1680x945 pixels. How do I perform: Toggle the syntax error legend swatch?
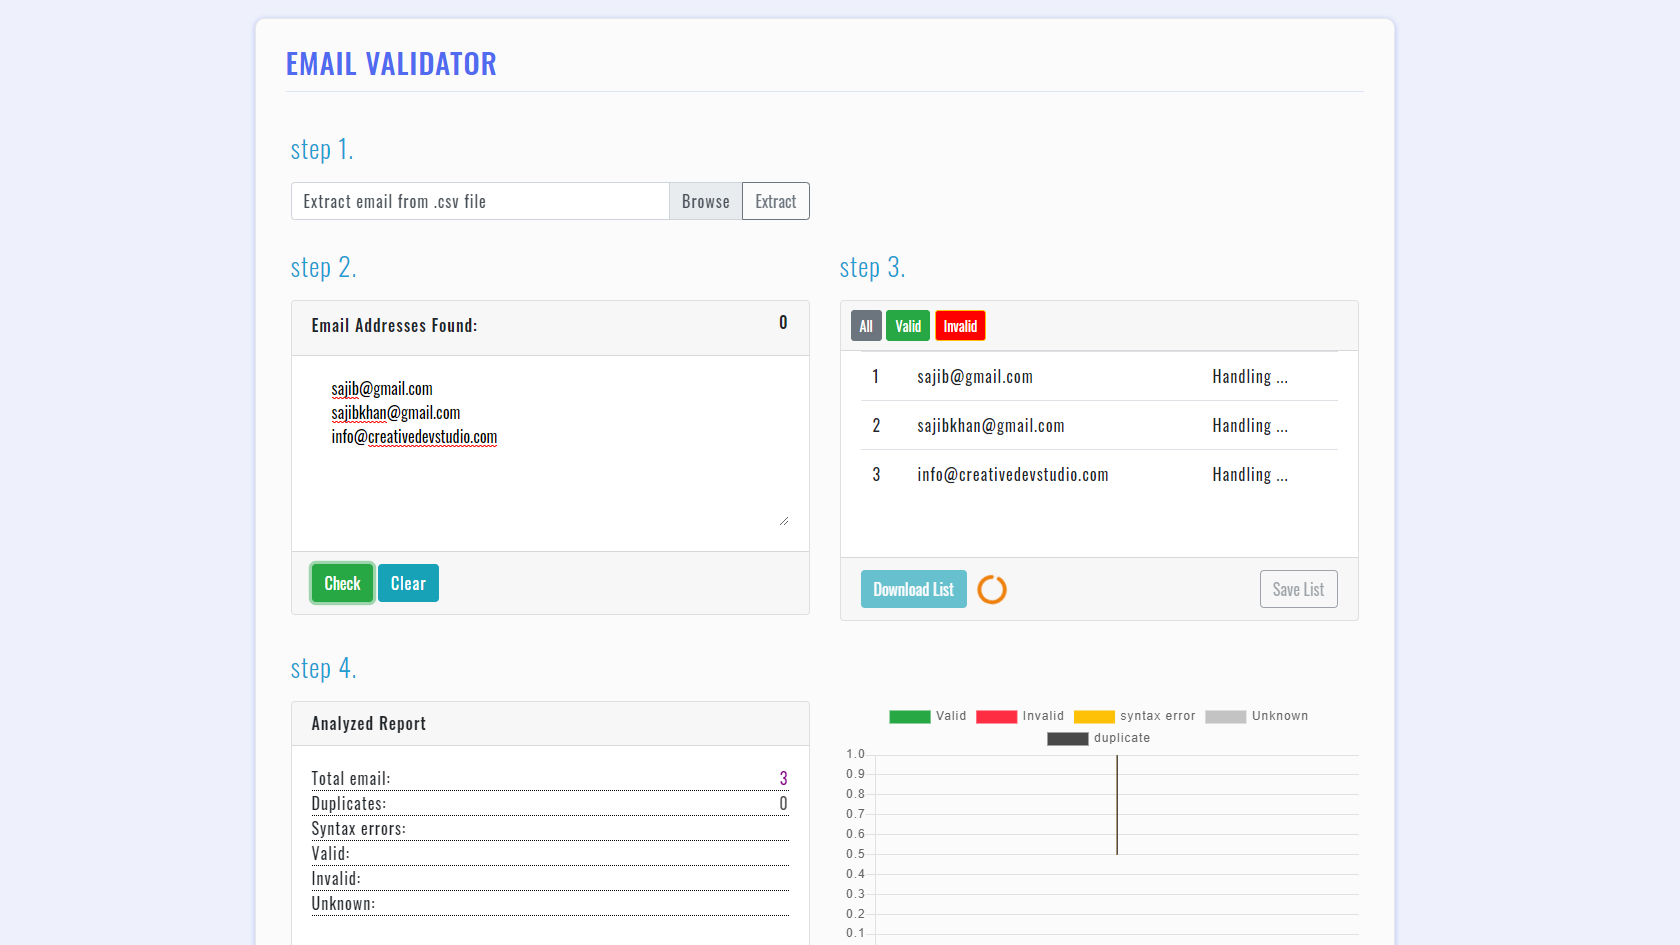coord(1094,716)
